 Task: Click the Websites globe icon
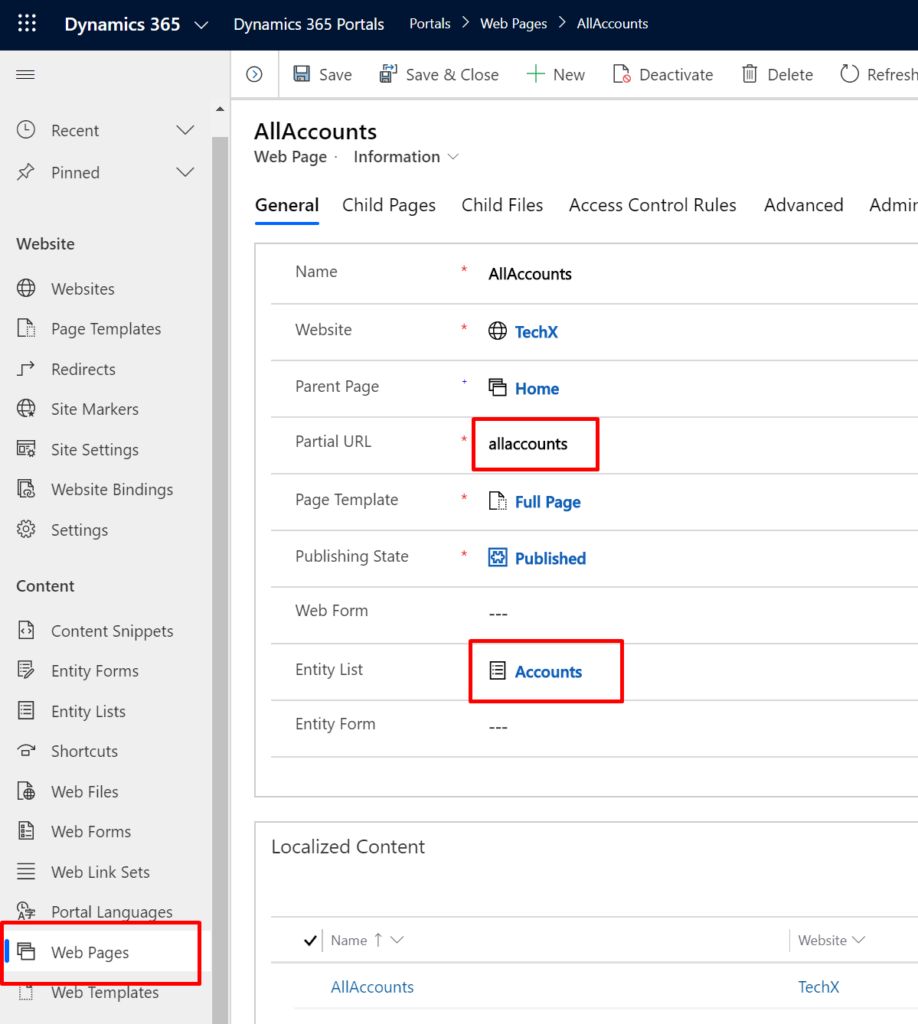click(26, 288)
